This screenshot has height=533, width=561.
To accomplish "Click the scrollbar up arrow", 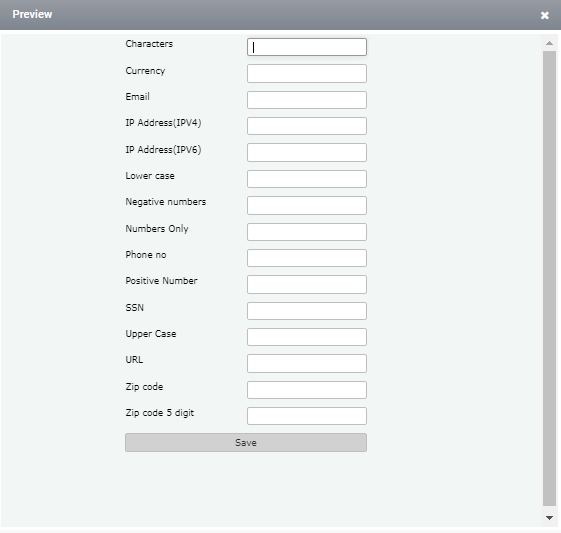I will pyautogui.click(x=549, y=43).
